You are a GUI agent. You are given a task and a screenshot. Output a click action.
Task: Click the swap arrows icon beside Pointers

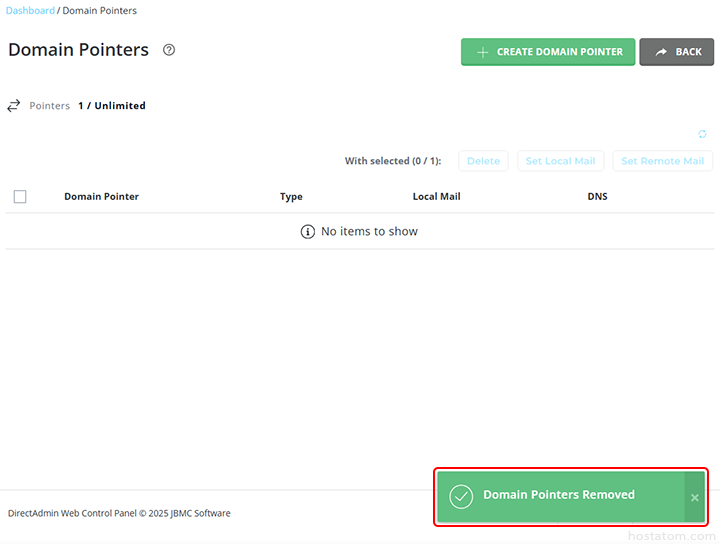pyautogui.click(x=14, y=105)
